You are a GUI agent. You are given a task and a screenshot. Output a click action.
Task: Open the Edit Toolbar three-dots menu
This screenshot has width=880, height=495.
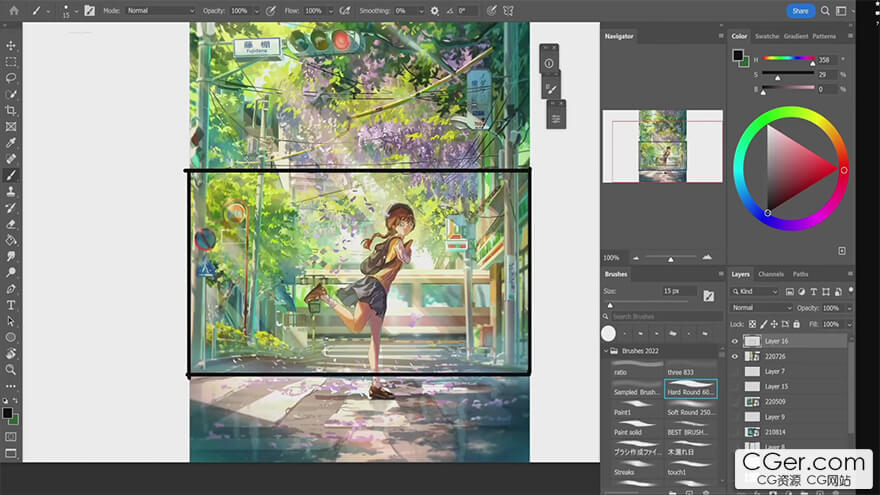pyautogui.click(x=11, y=386)
